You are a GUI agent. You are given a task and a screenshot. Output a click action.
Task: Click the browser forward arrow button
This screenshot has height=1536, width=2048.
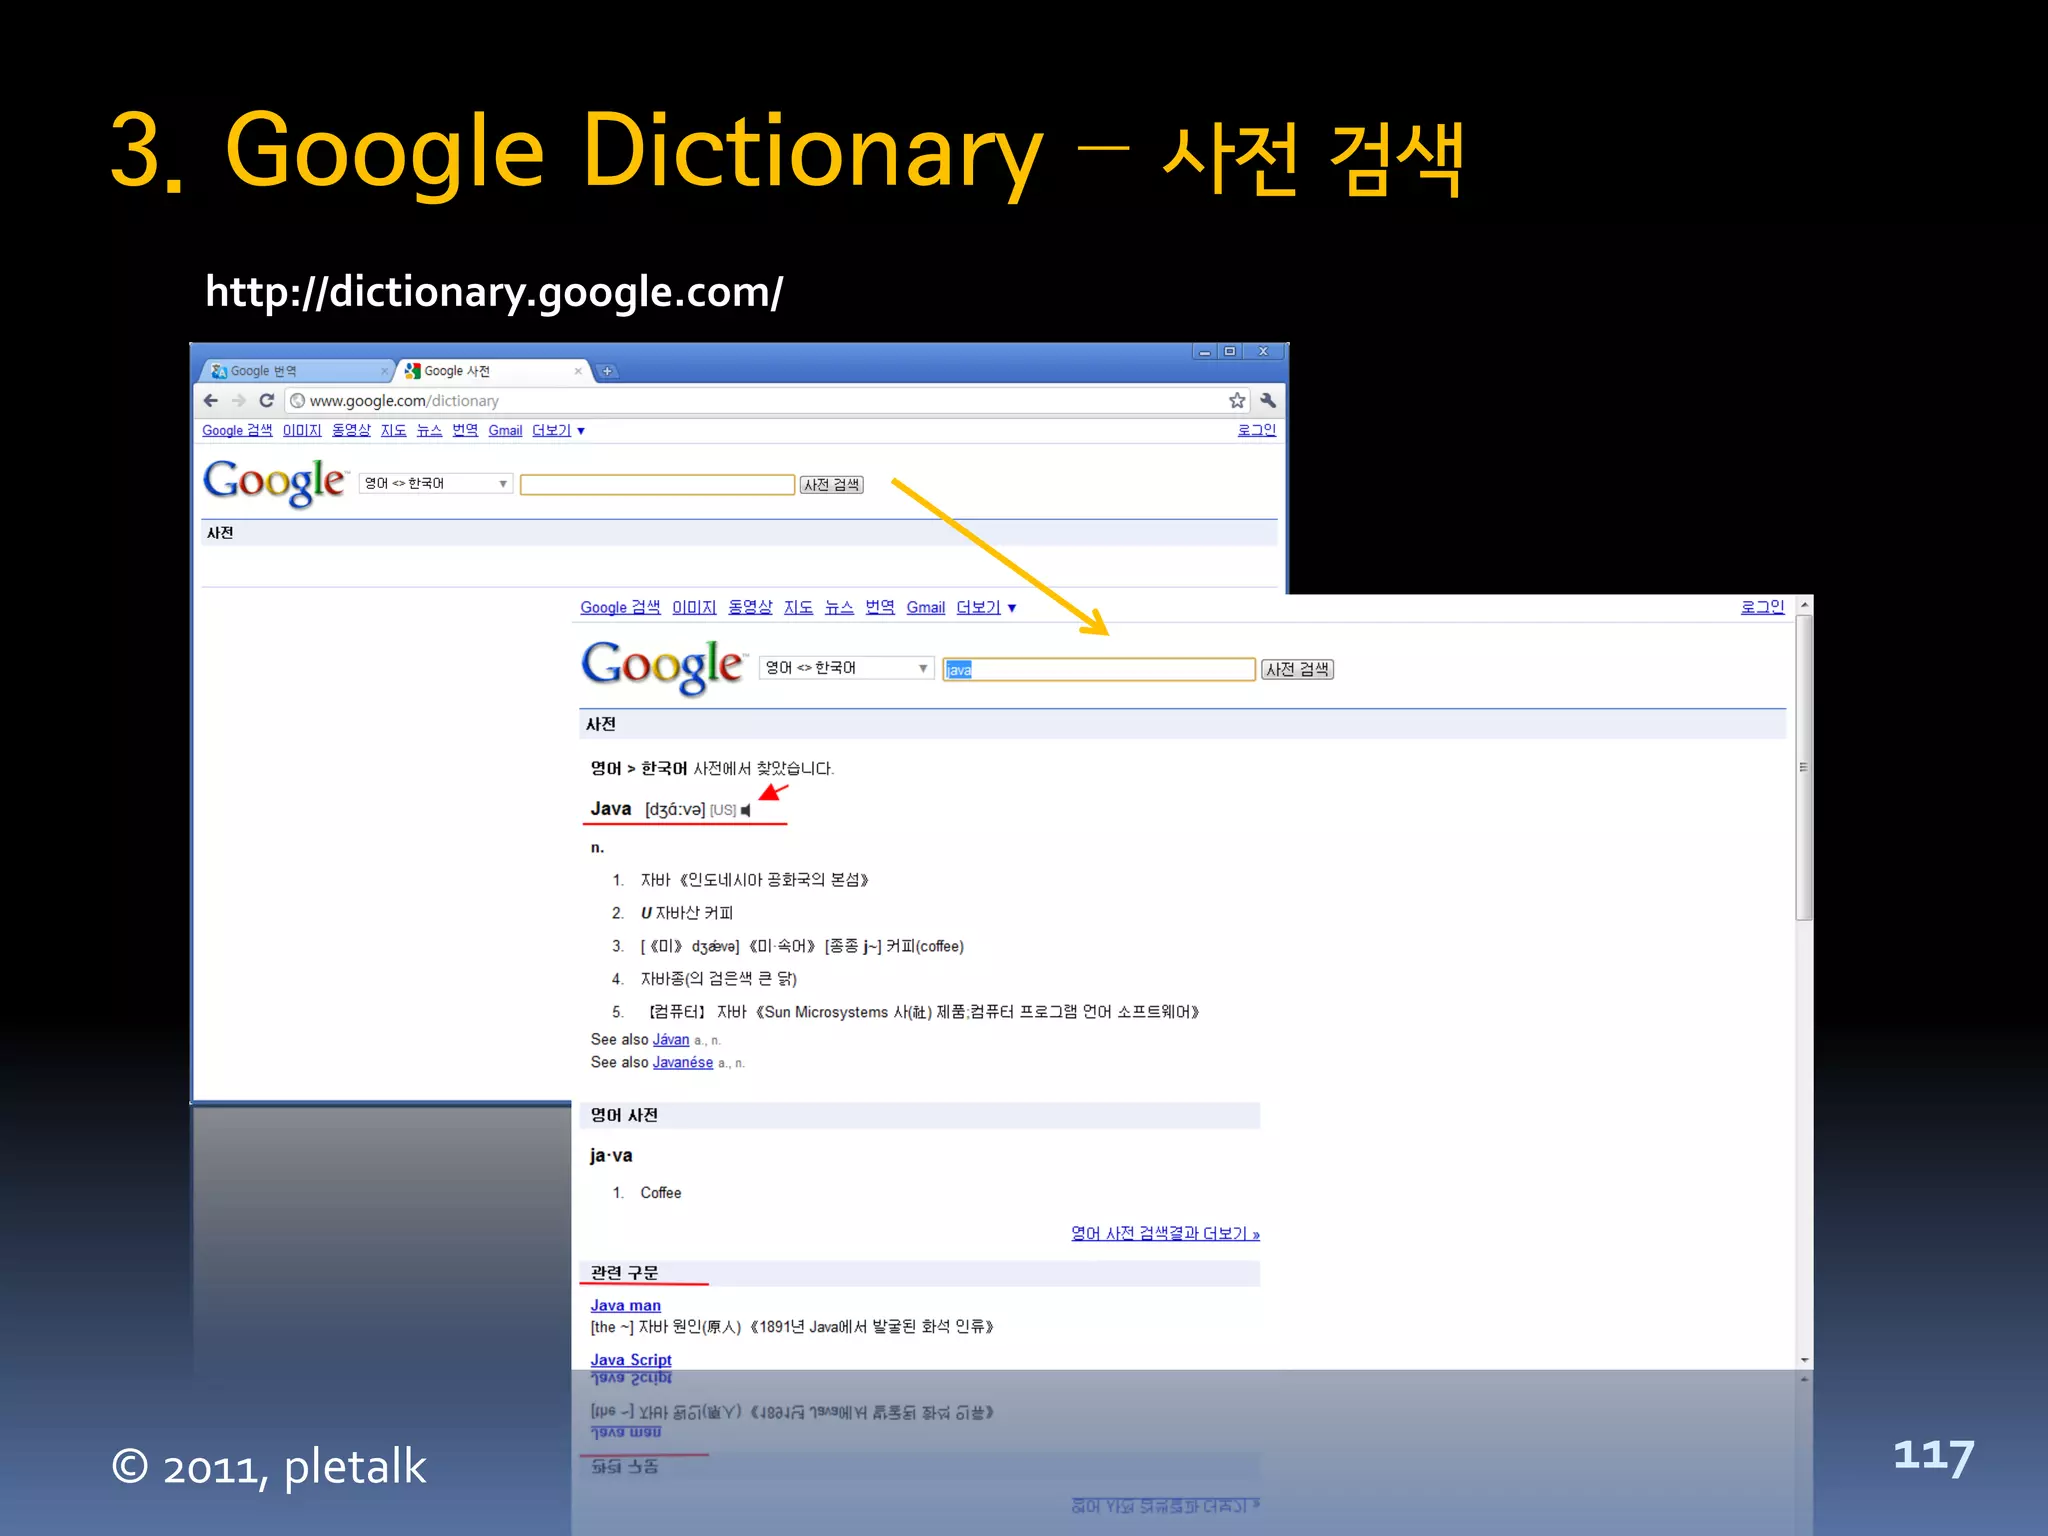(238, 401)
